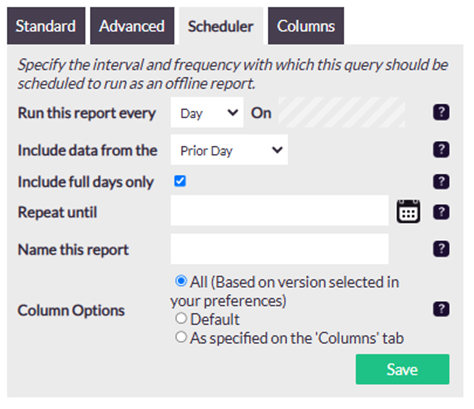Screen dimensions: 474x409
Task: Focus the Name this report field
Action: click(280, 249)
